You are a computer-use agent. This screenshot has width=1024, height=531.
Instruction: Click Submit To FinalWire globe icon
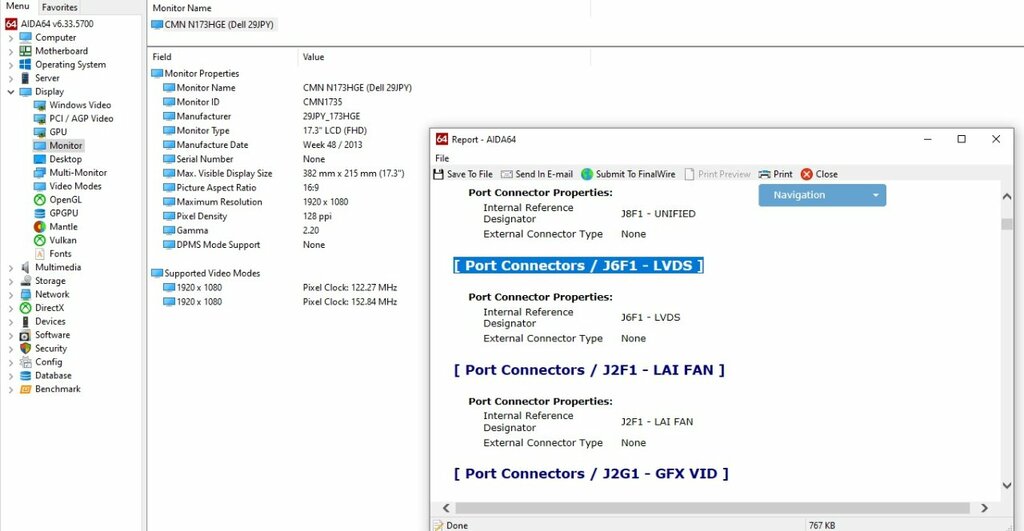coord(587,174)
